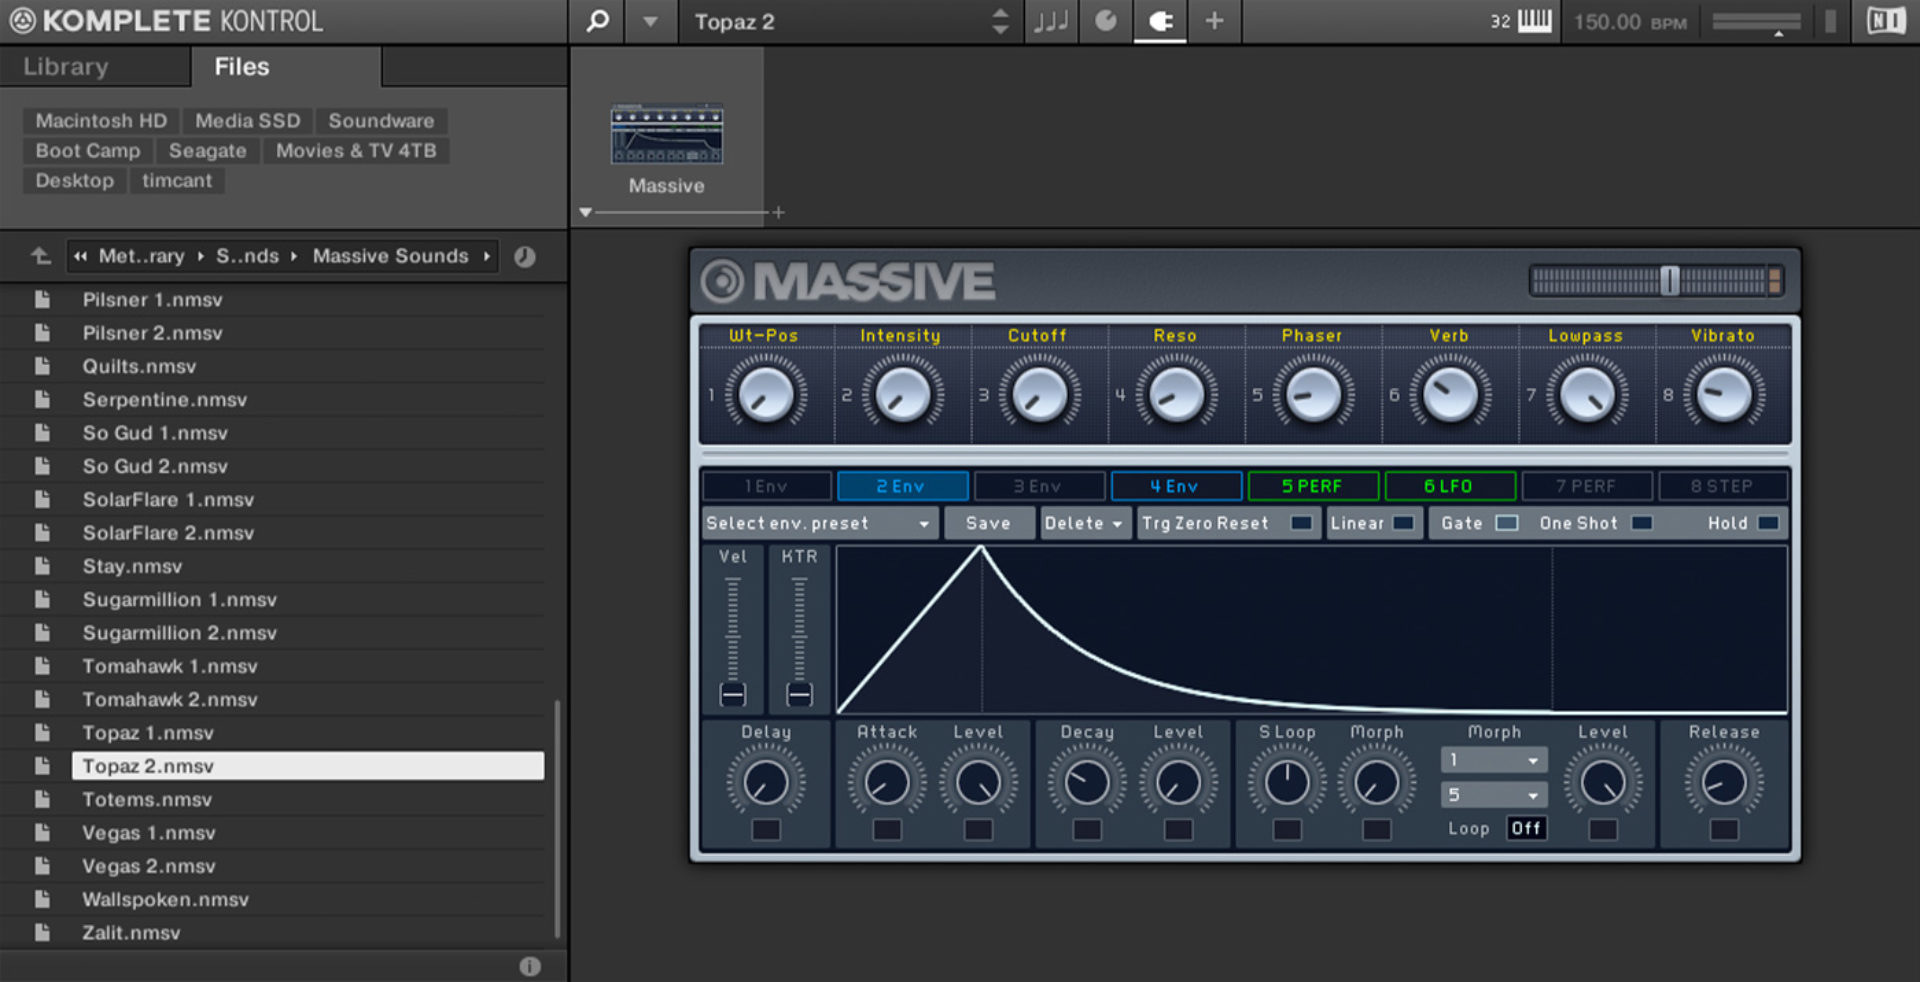The width and height of the screenshot is (1920, 982).
Task: Select the 6 LFO tab in Massive
Action: coord(1450,486)
